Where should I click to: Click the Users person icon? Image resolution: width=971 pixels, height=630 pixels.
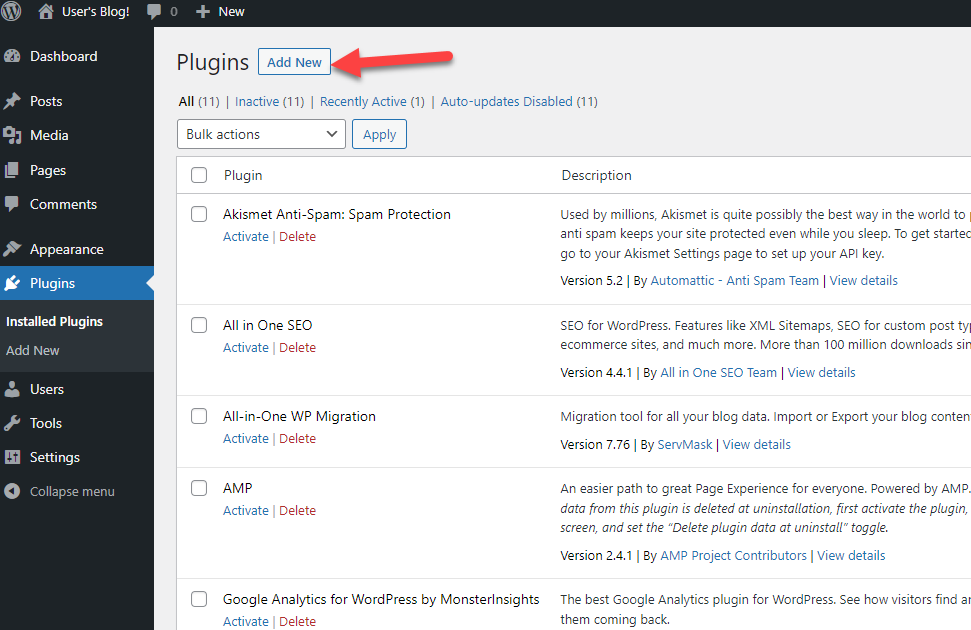pos(12,389)
